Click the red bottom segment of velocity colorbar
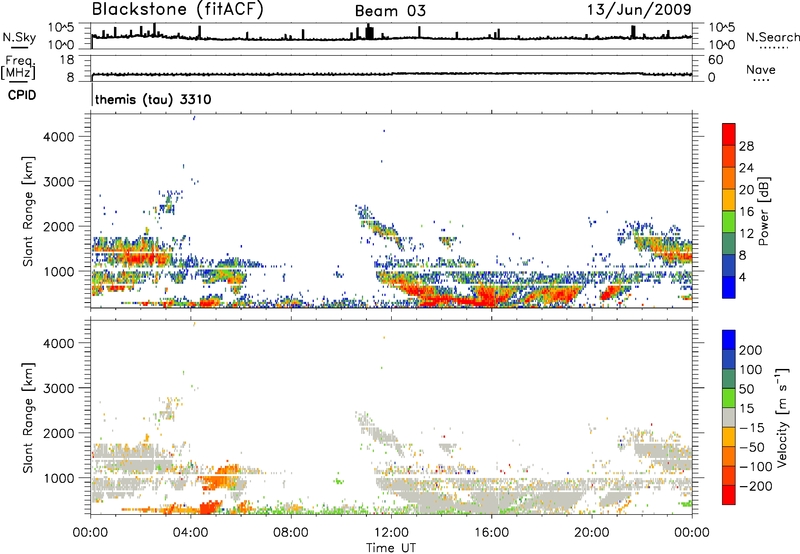800x554 pixels. pos(729,495)
